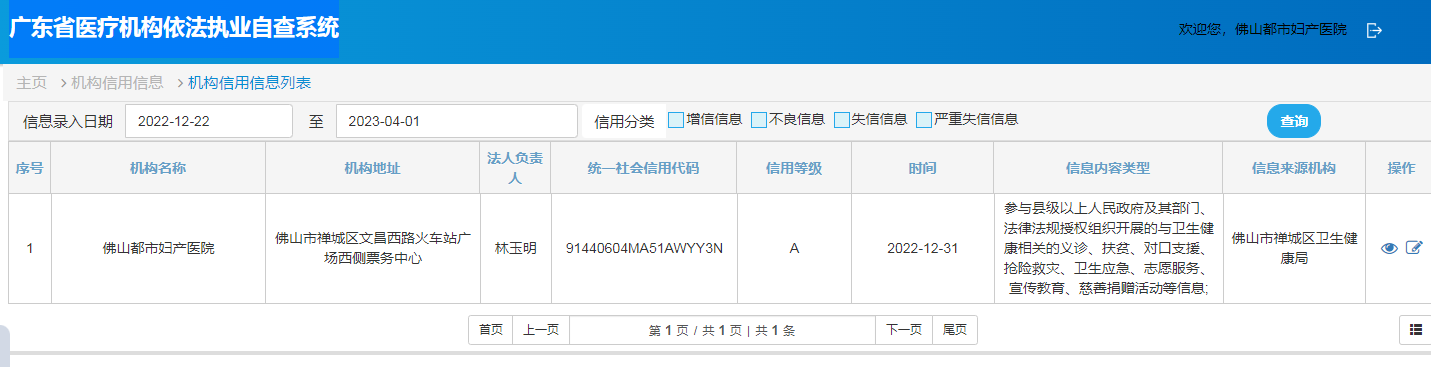Open the list view icon at the bottom right

(1415, 330)
